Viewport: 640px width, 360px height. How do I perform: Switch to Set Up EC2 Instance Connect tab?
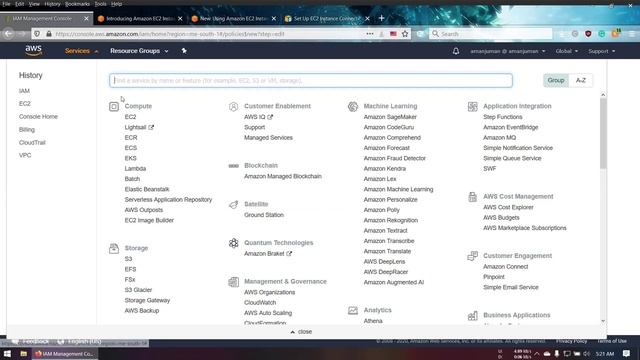[327, 18]
